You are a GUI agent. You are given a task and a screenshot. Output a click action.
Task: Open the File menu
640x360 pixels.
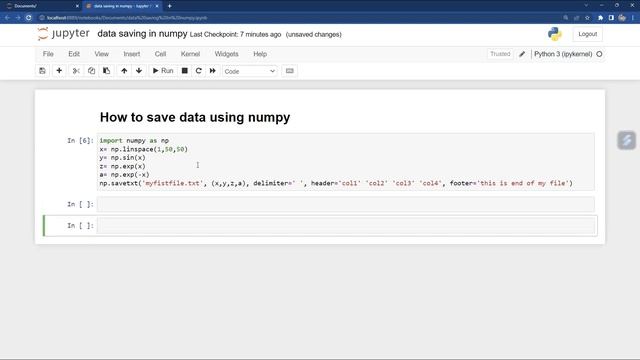click(x=48, y=54)
